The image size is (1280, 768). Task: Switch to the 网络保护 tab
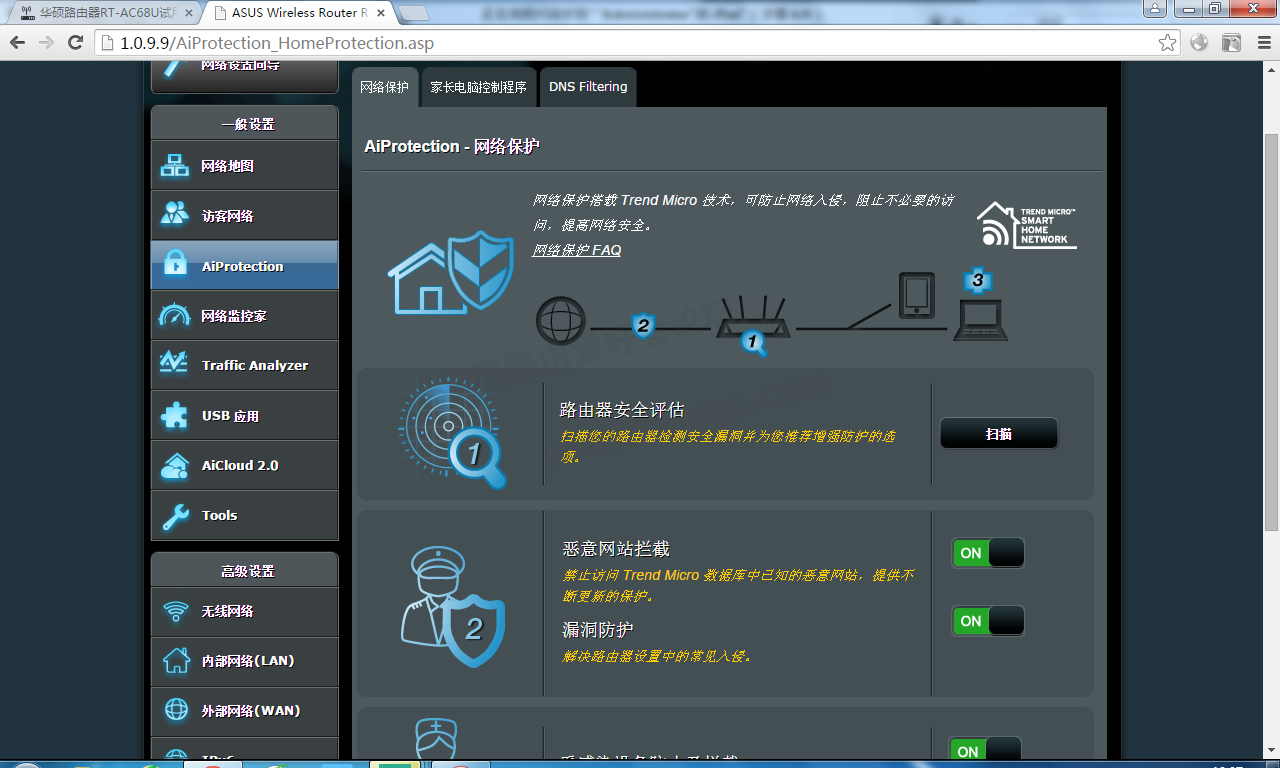[385, 87]
